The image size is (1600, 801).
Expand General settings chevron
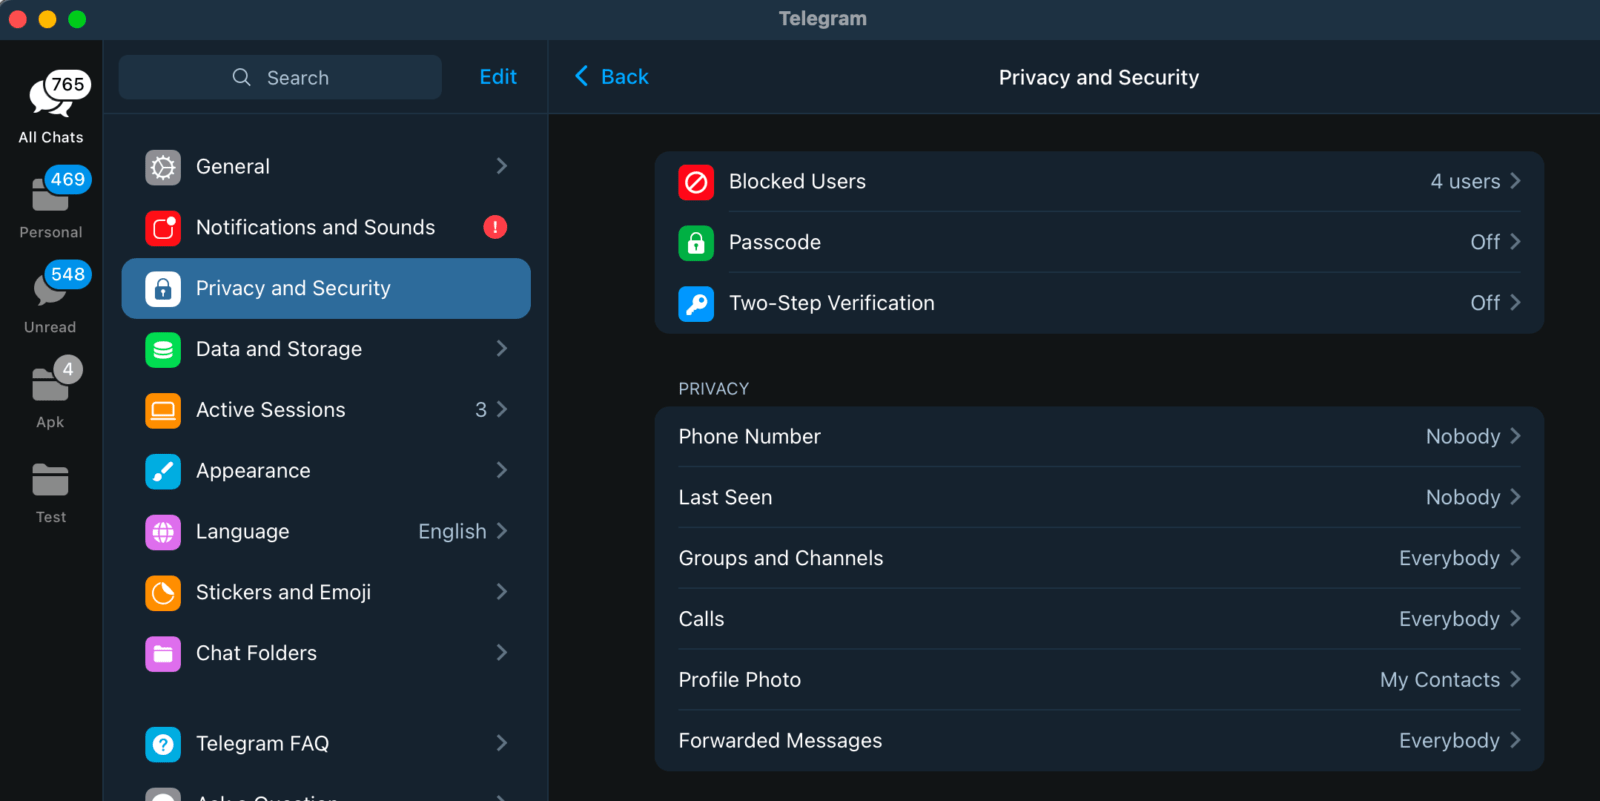coord(502,166)
